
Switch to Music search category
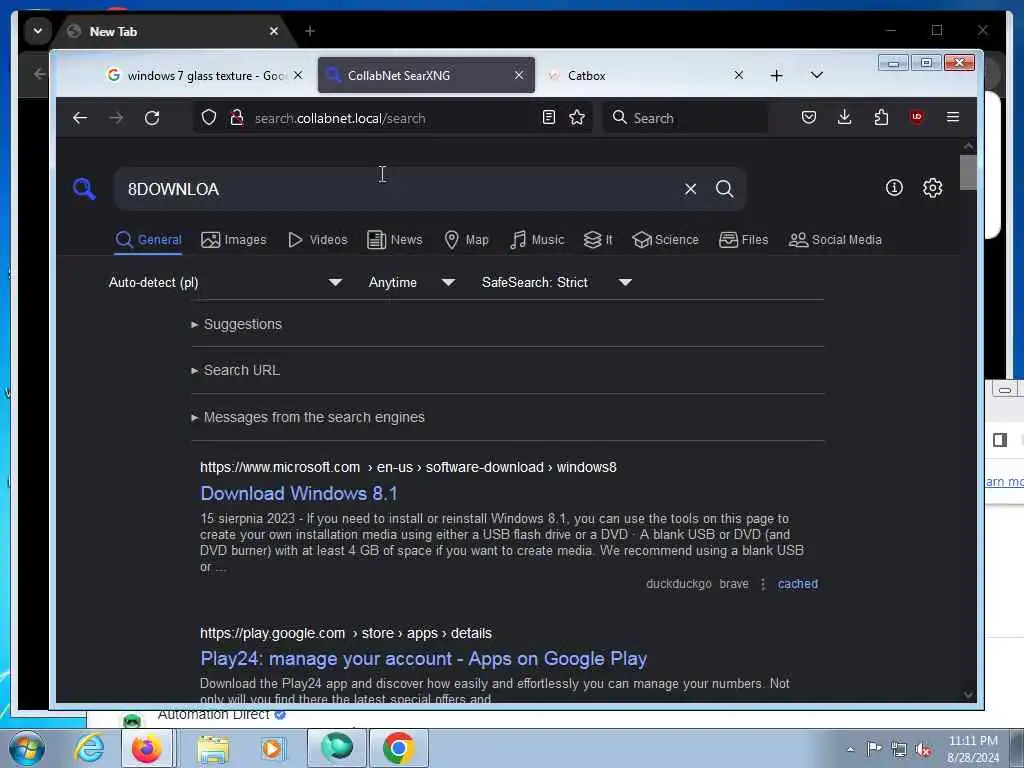[x=537, y=240]
